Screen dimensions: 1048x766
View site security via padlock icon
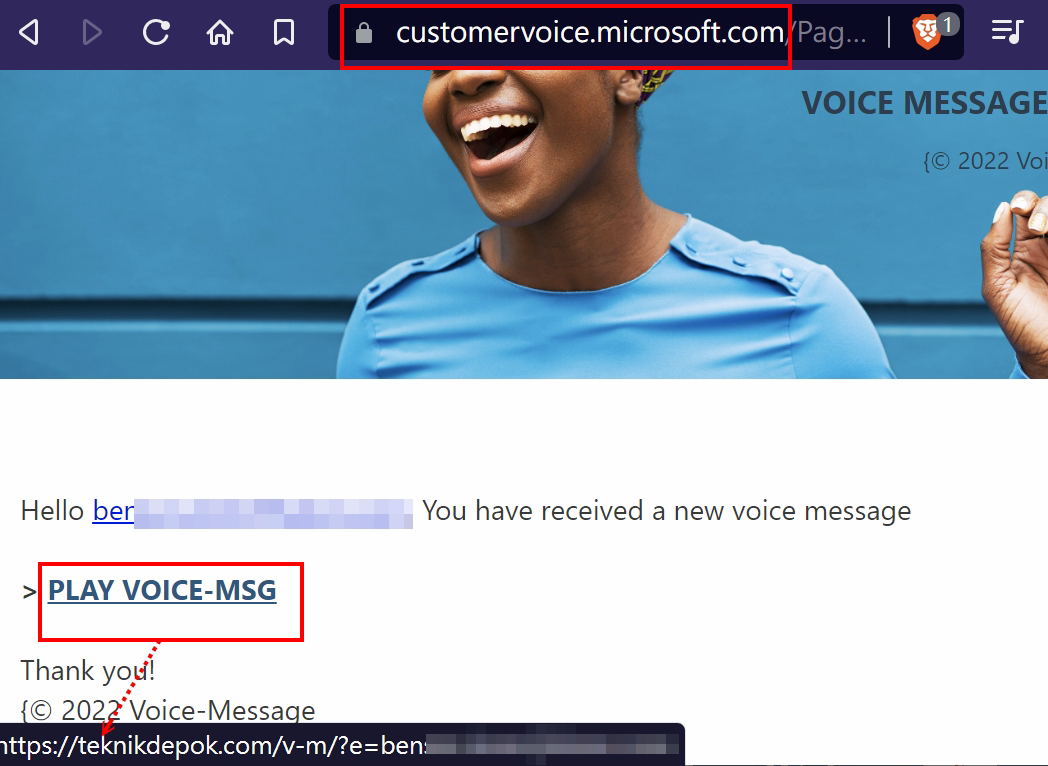[364, 32]
